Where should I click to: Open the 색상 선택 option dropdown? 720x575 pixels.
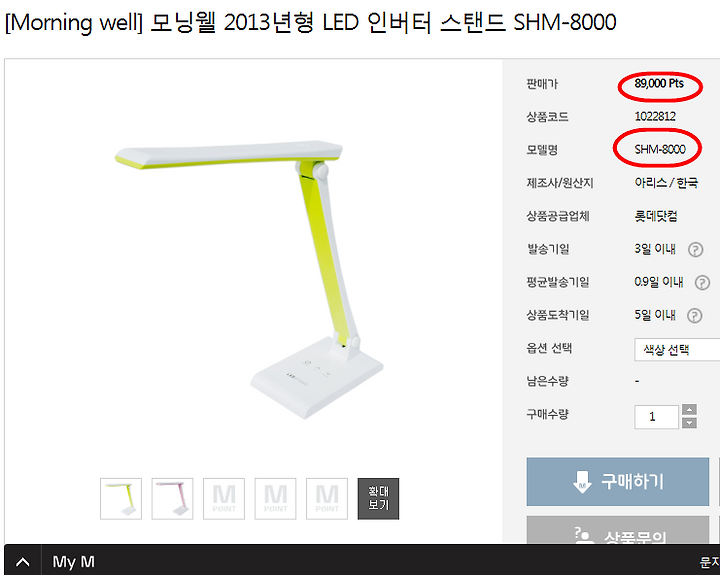[677, 350]
